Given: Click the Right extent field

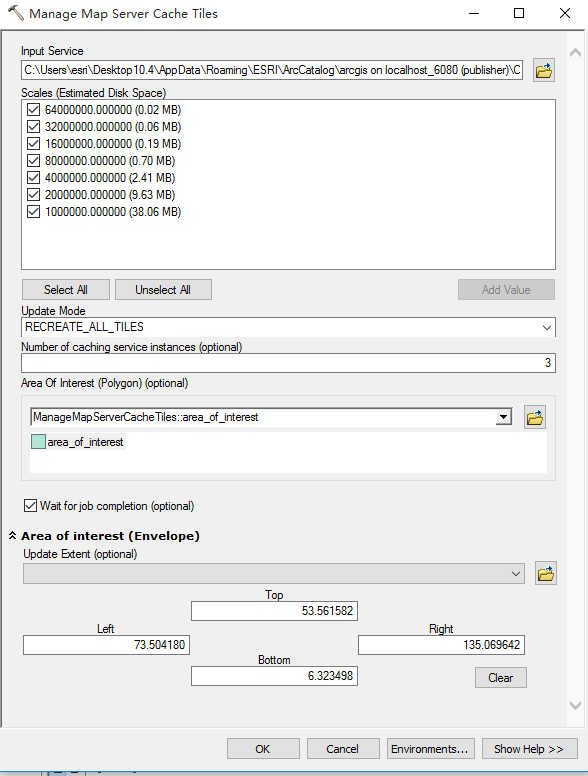Looking at the screenshot, I should click(441, 645).
